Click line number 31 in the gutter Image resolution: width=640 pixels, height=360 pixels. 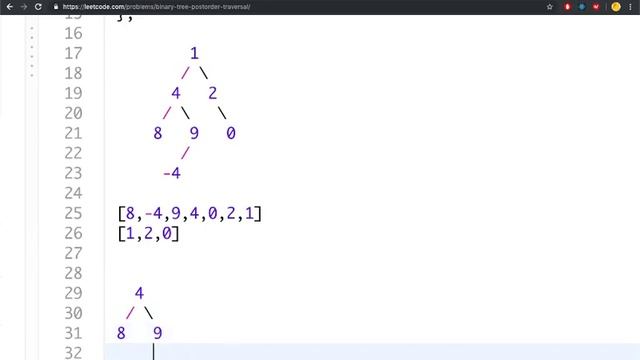pyautogui.click(x=73, y=333)
